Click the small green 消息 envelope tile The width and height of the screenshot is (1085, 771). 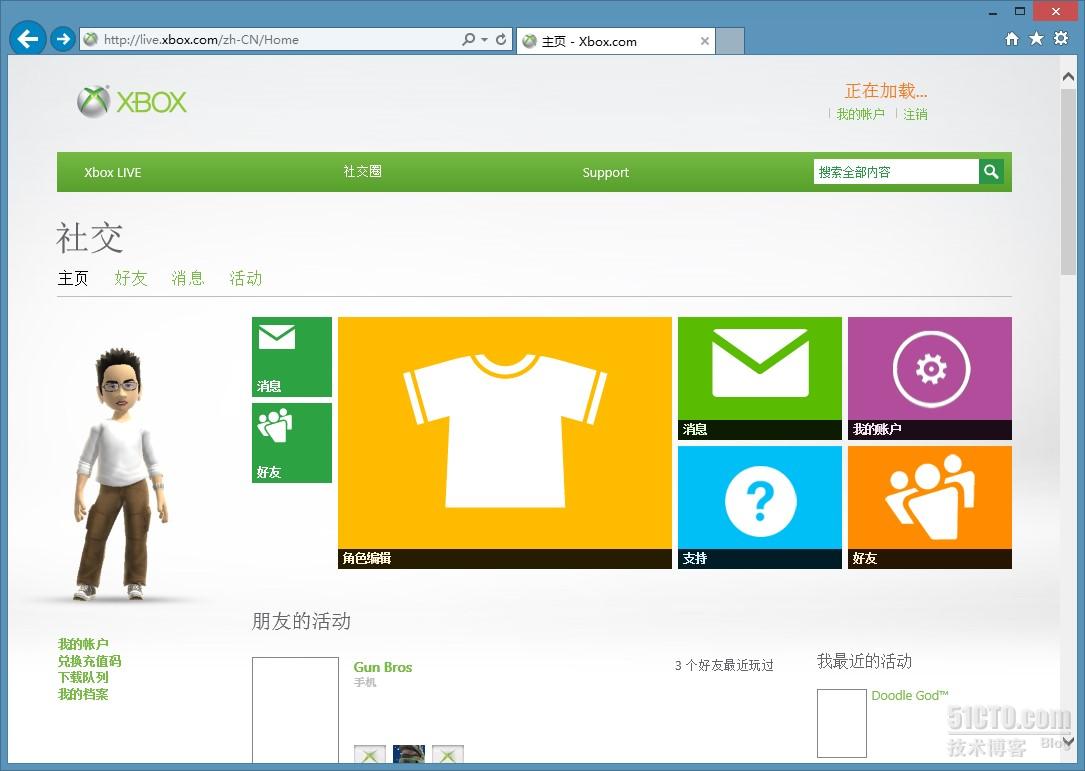292,356
